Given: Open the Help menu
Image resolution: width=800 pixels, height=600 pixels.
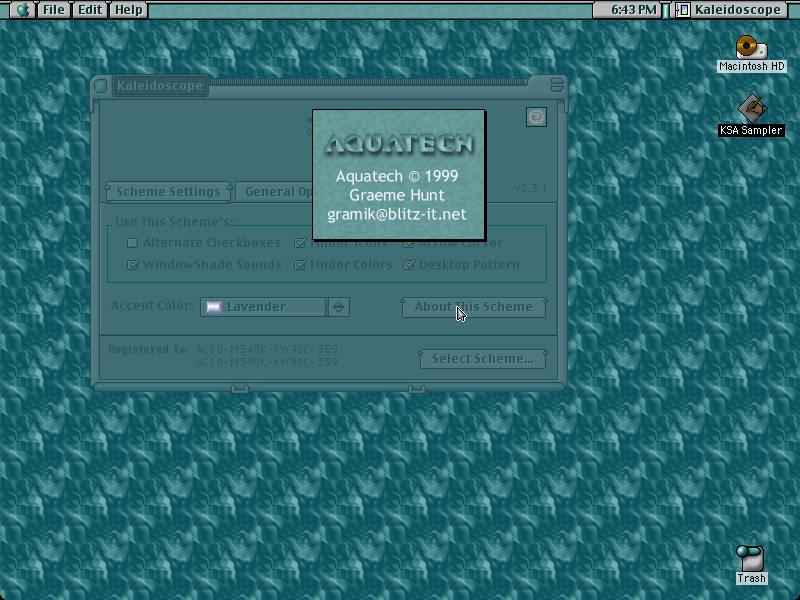Looking at the screenshot, I should (129, 10).
